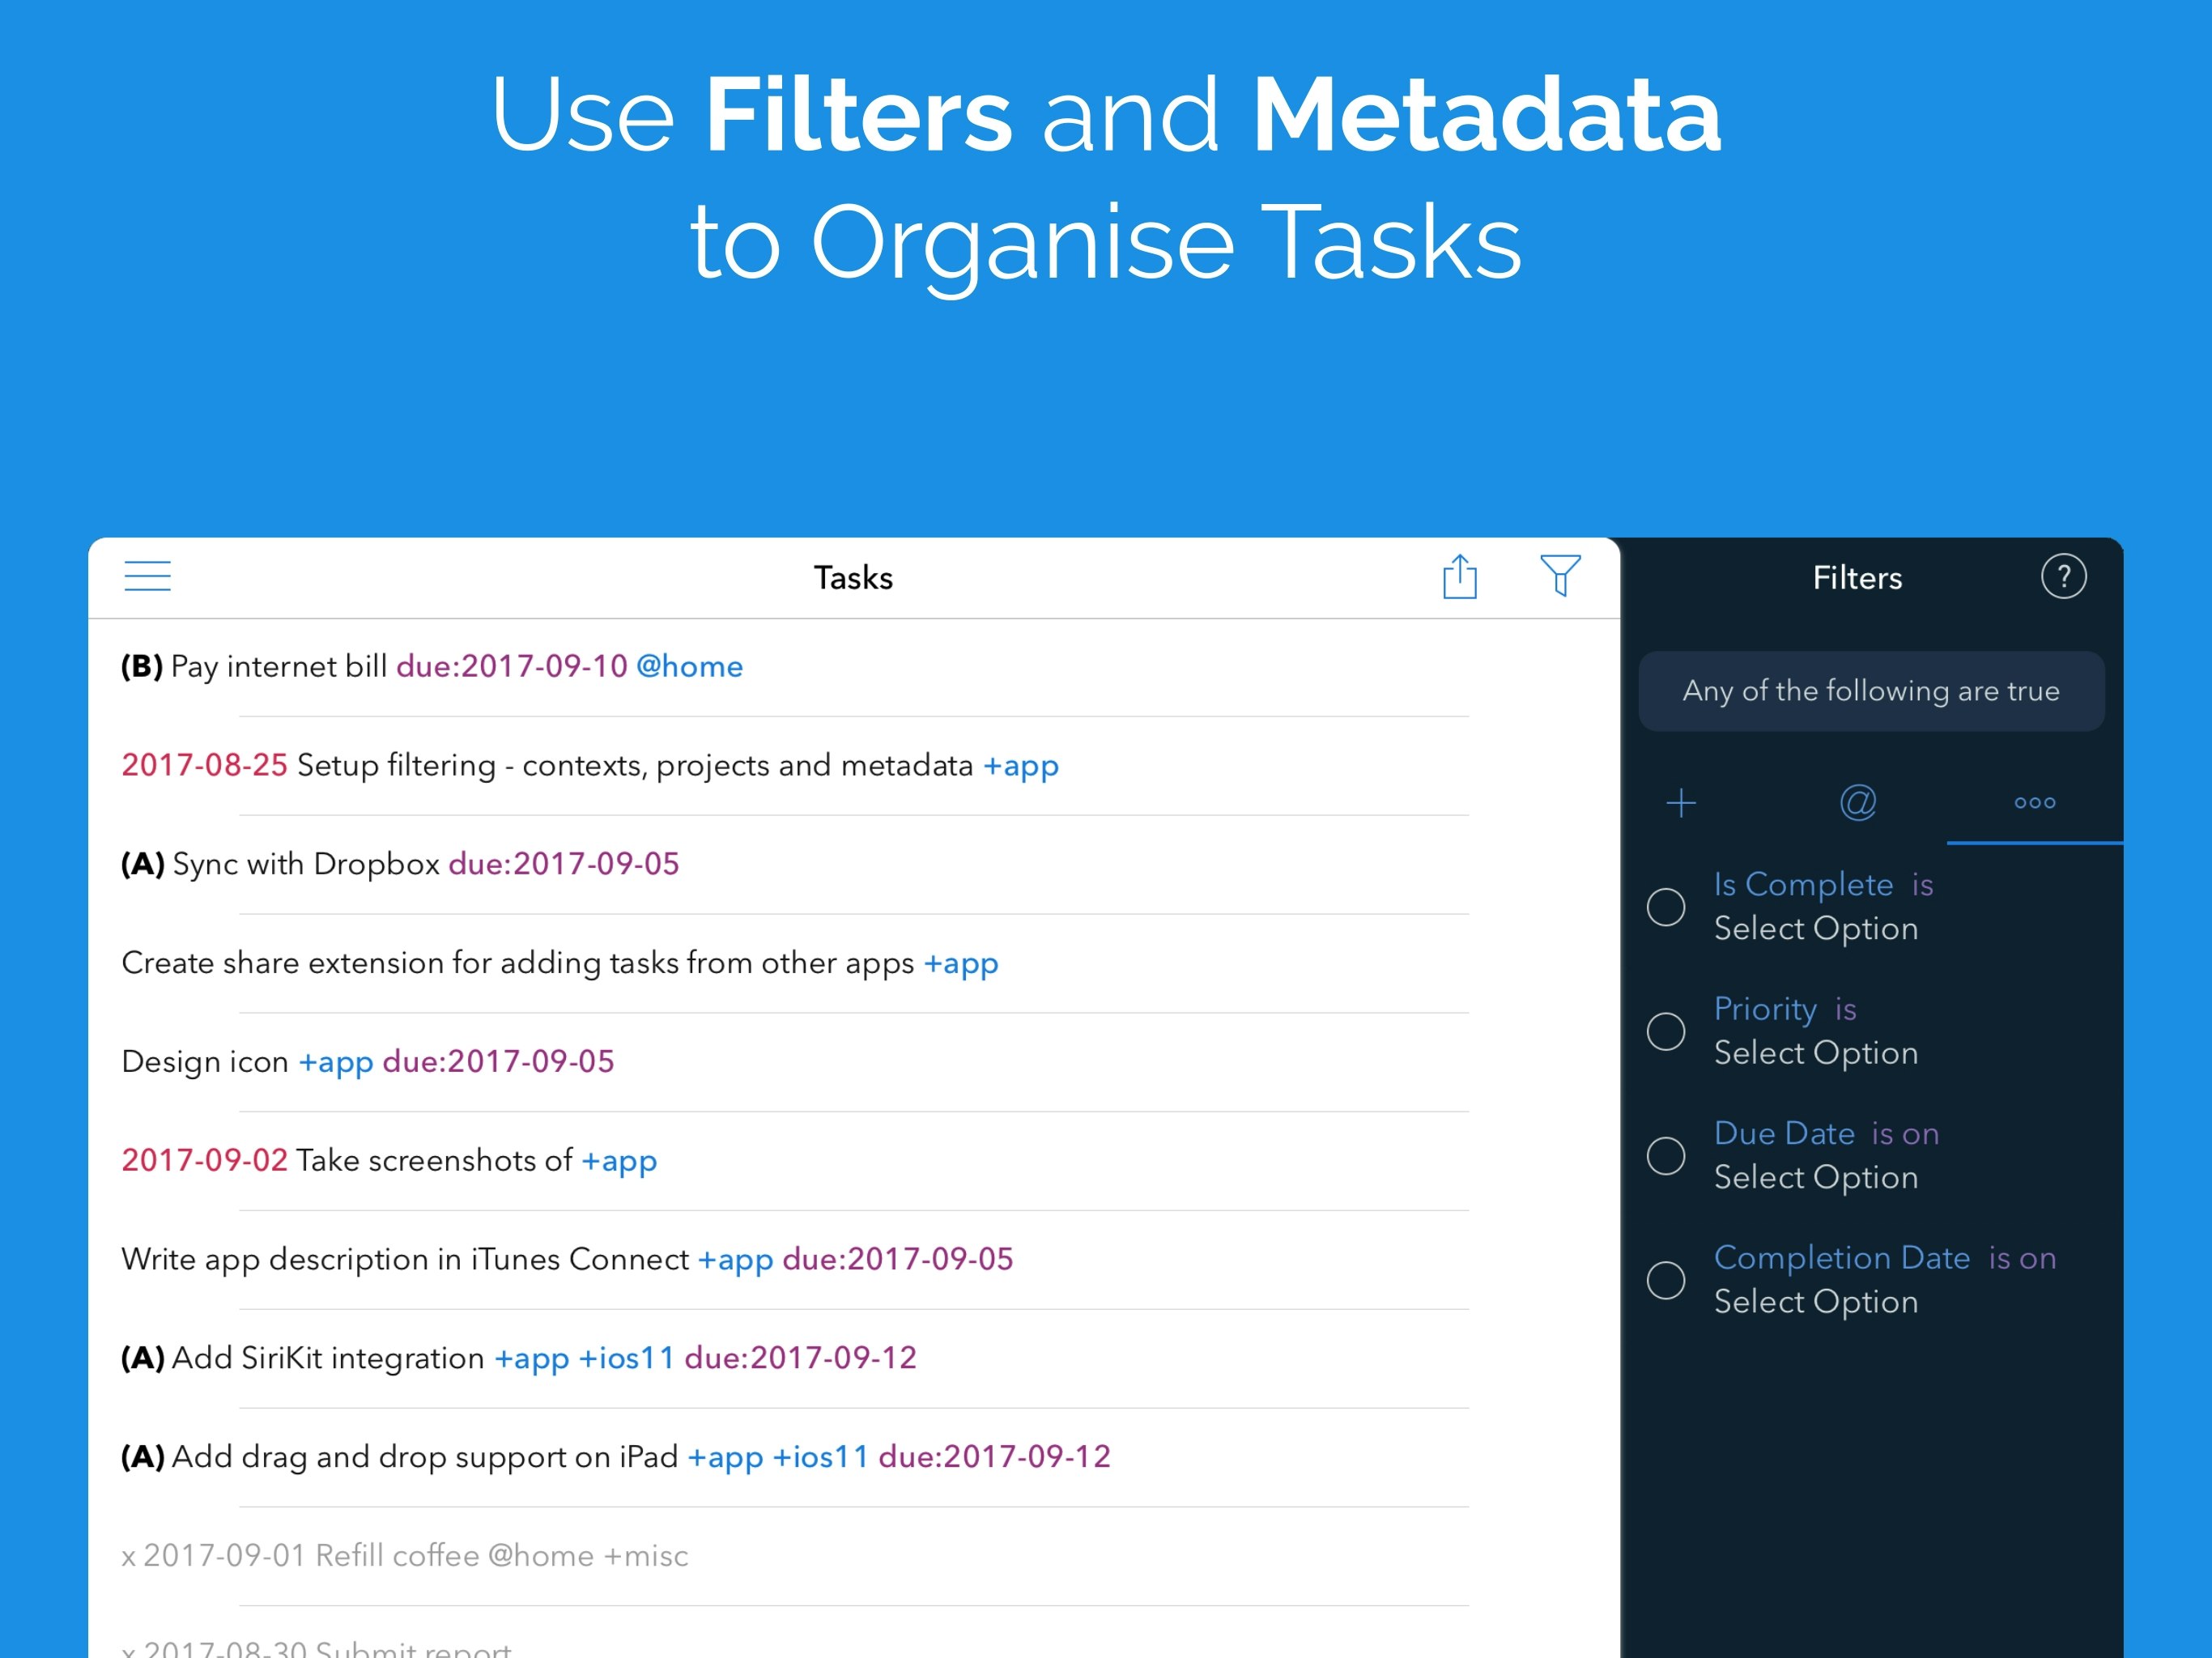Switch to the projects filter tab (+)
2212x1658 pixels.
click(x=1682, y=803)
